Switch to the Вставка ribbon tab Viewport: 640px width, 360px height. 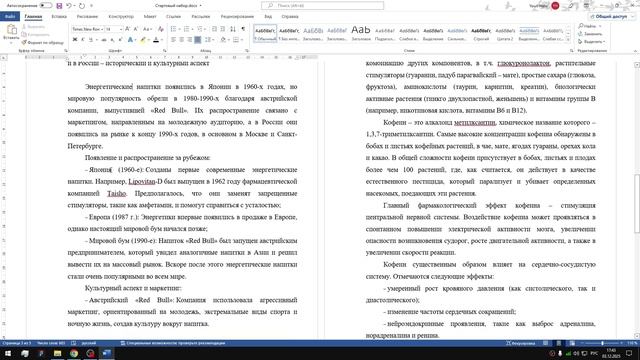[59, 17]
